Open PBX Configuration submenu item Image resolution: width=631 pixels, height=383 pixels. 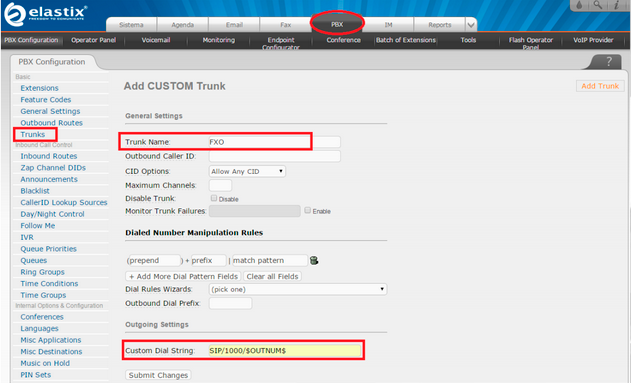click(31, 40)
